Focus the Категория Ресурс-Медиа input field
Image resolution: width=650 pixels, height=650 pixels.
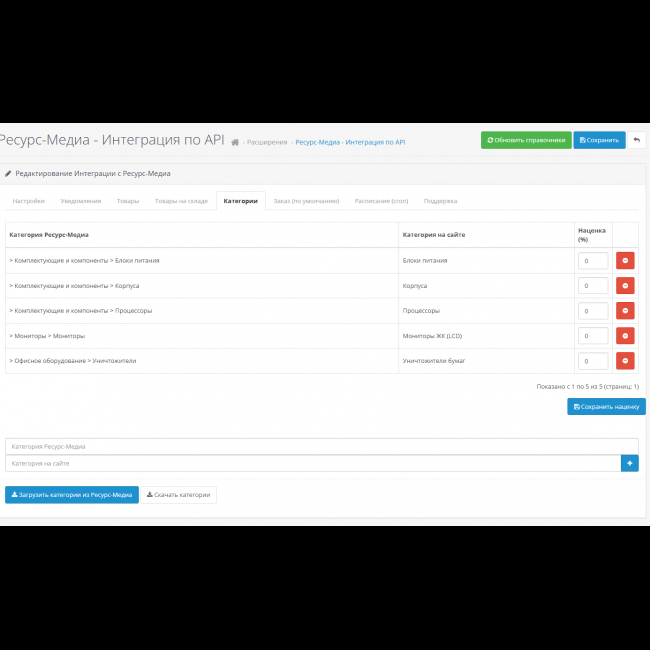coord(320,446)
